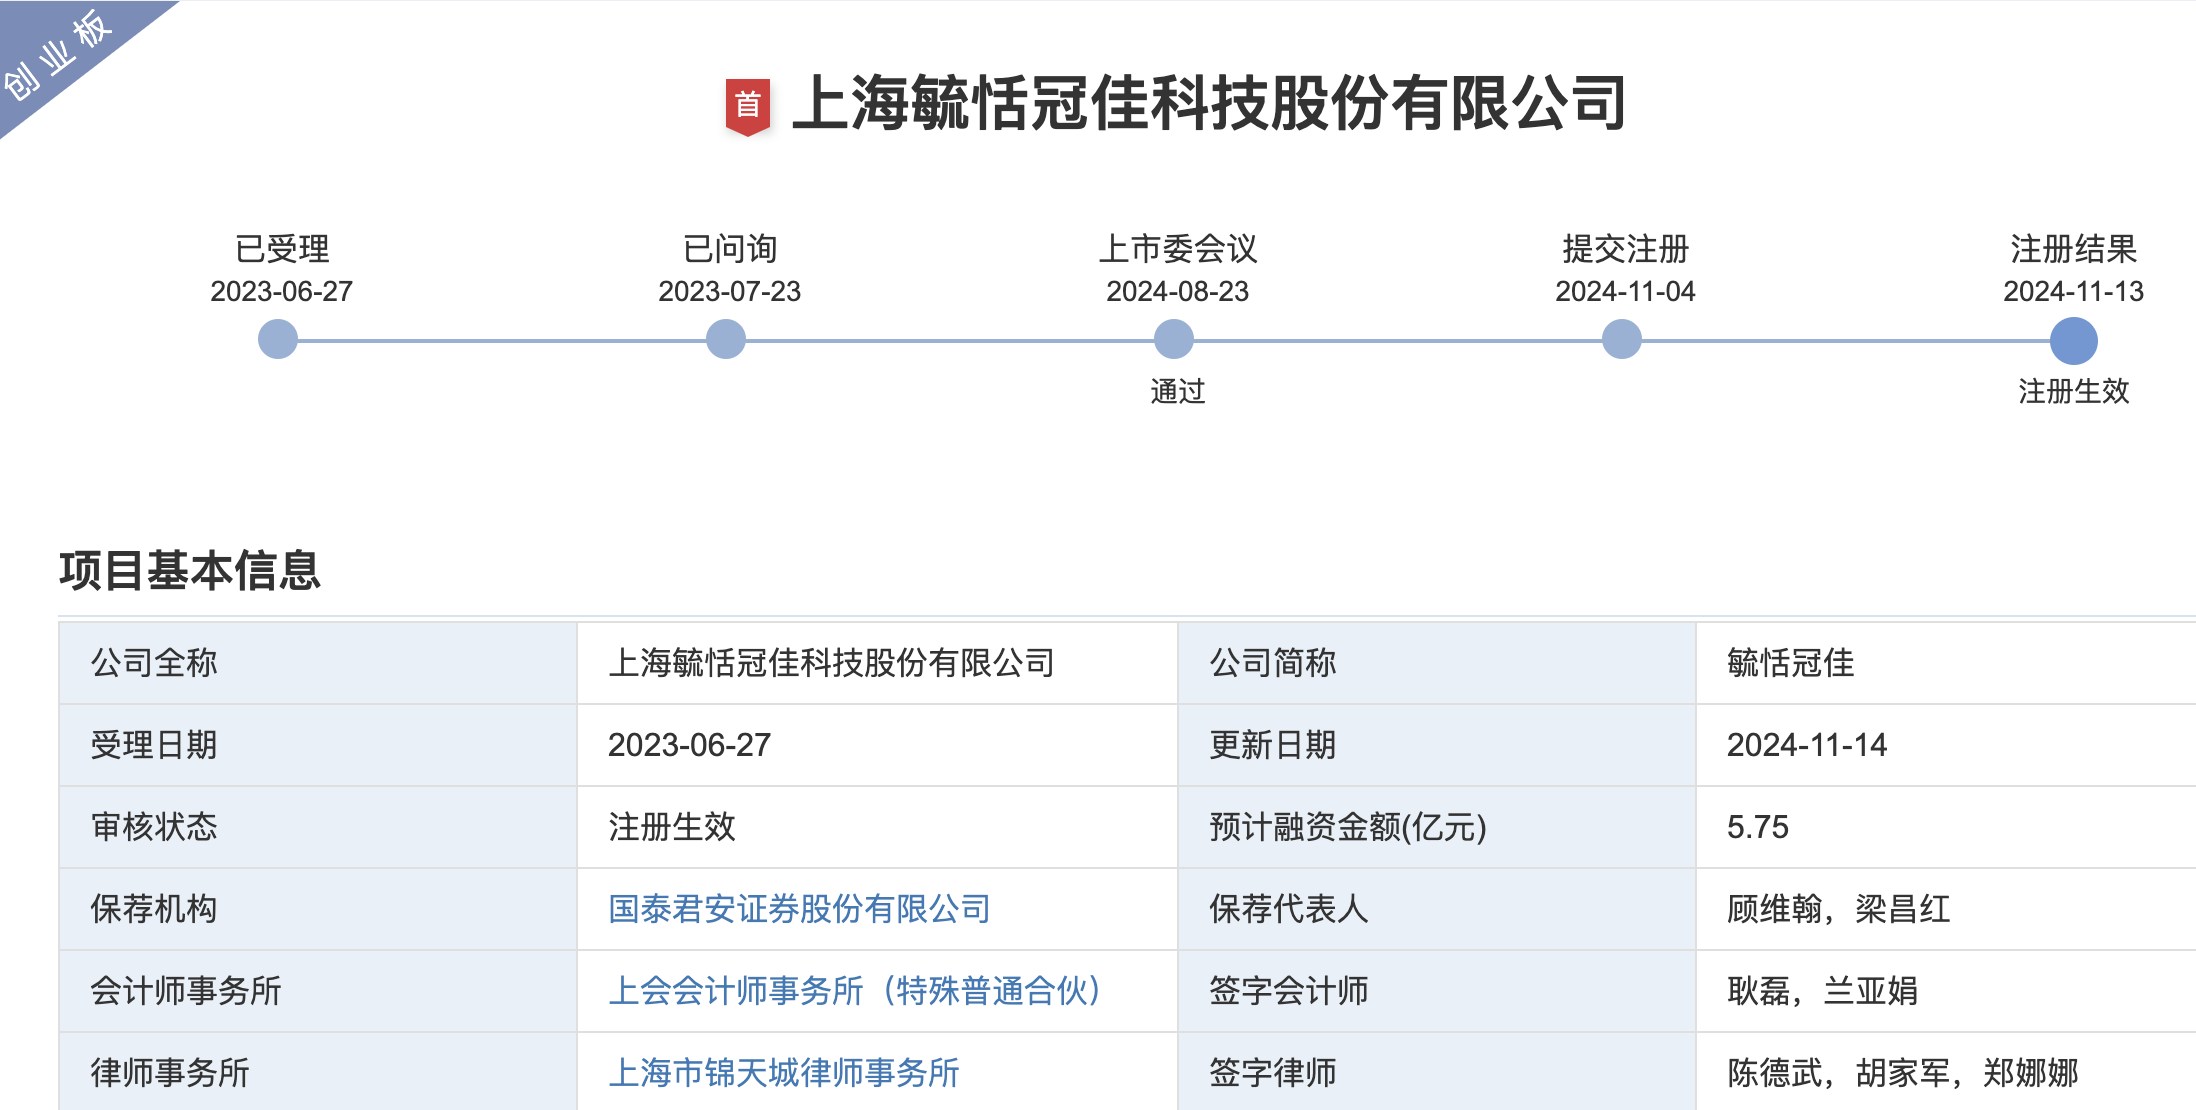Click the 项目基本信息 section heading
The image size is (2196, 1110).
[x=190, y=571]
